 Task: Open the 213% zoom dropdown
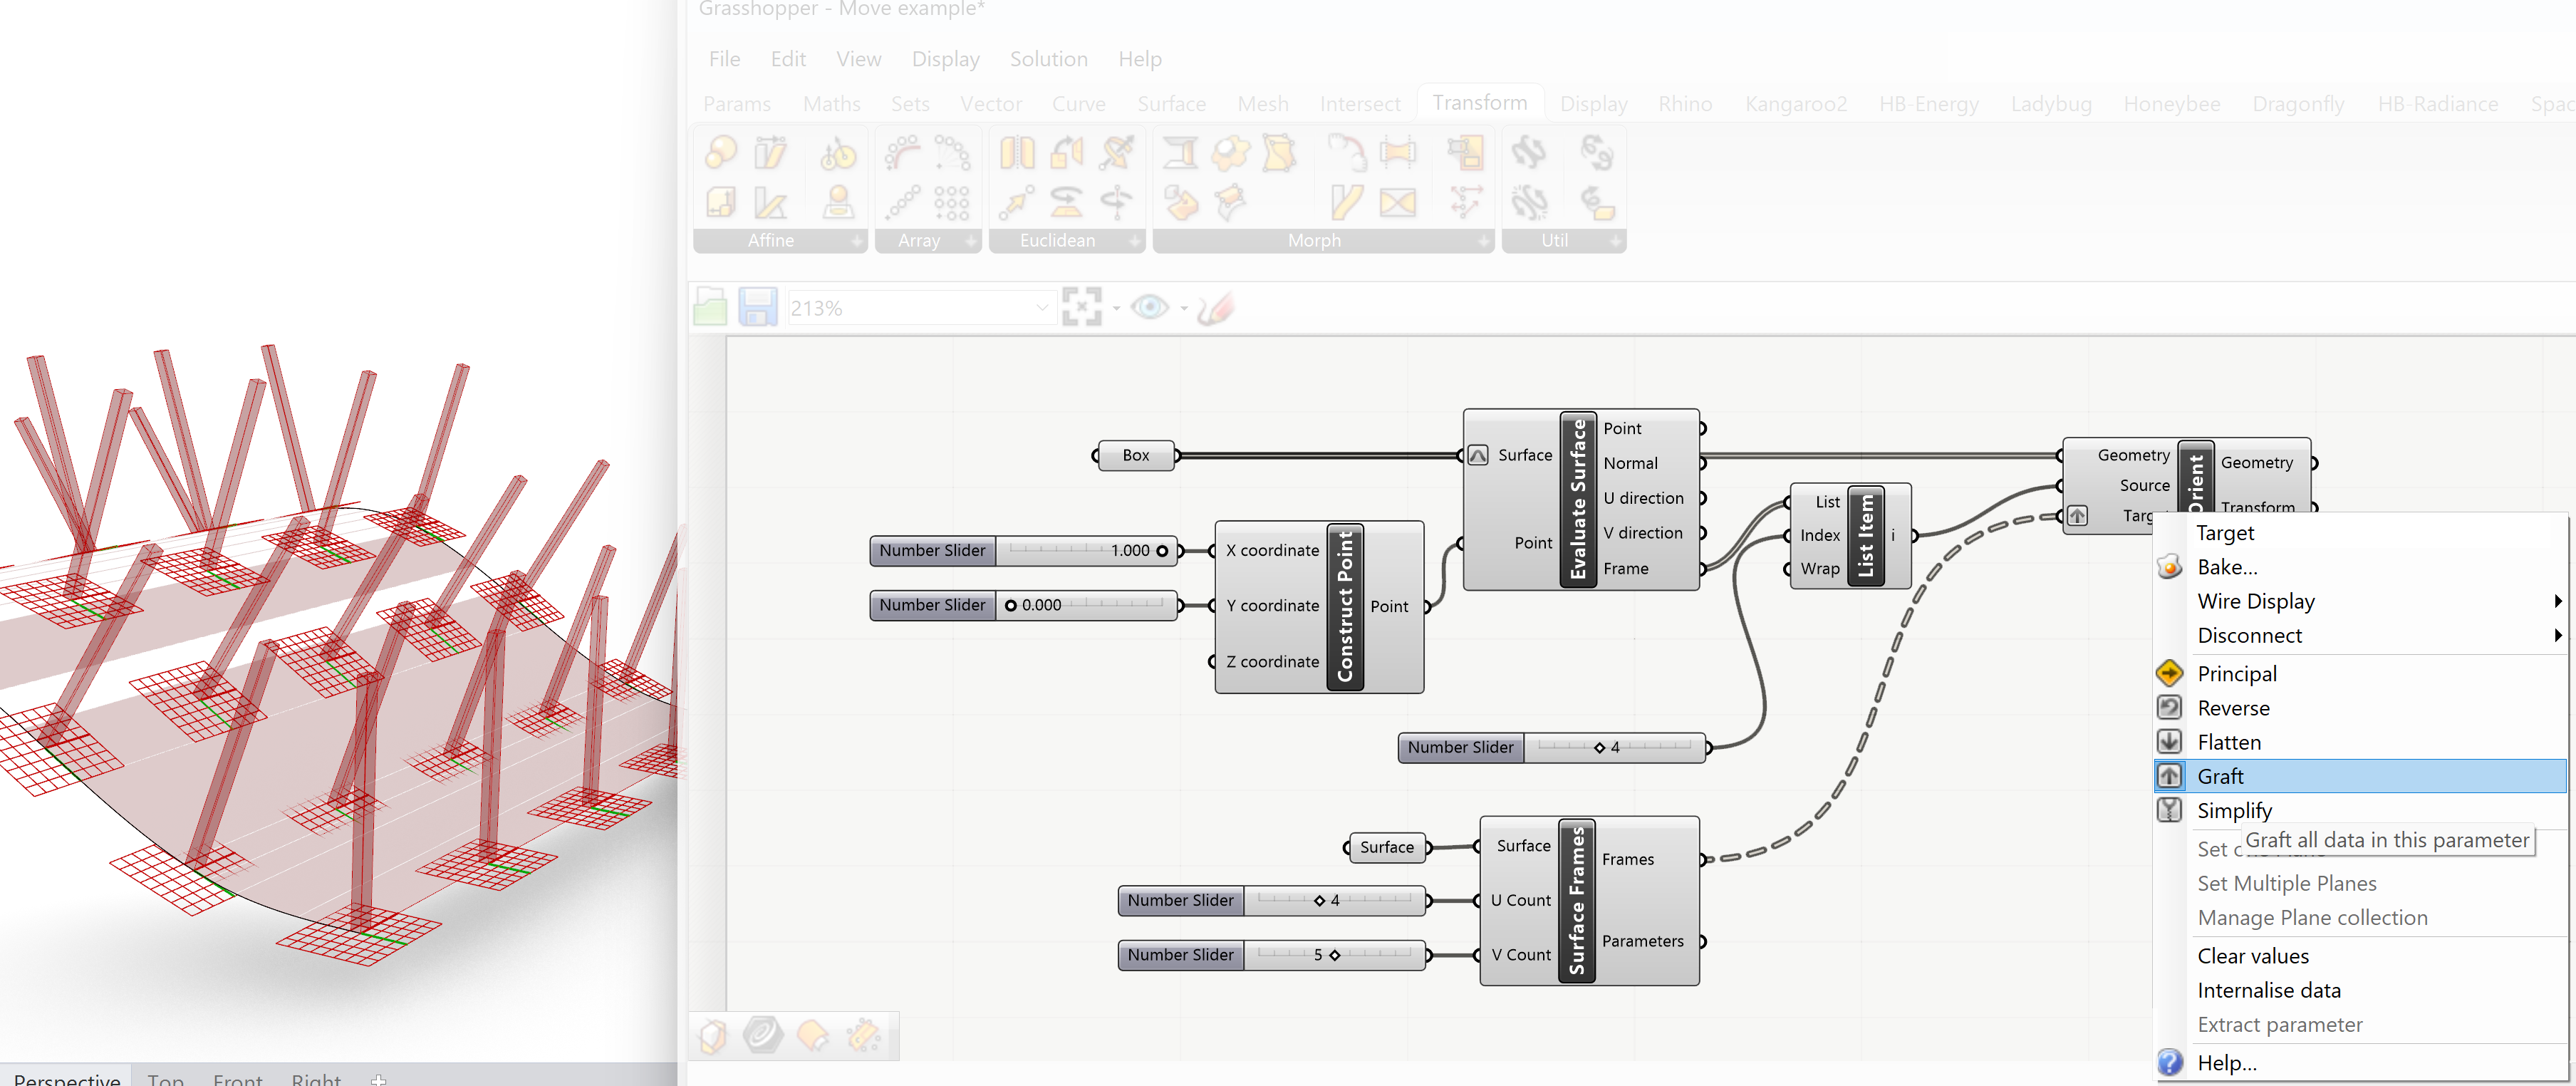click(x=1042, y=308)
